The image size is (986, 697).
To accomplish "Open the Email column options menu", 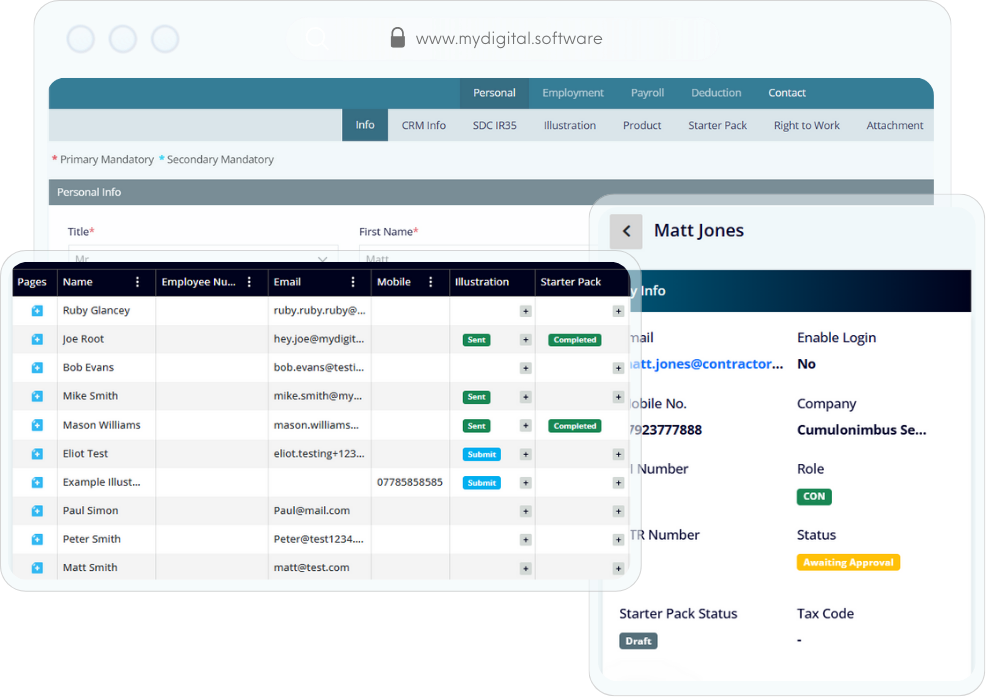I will click(x=353, y=282).
